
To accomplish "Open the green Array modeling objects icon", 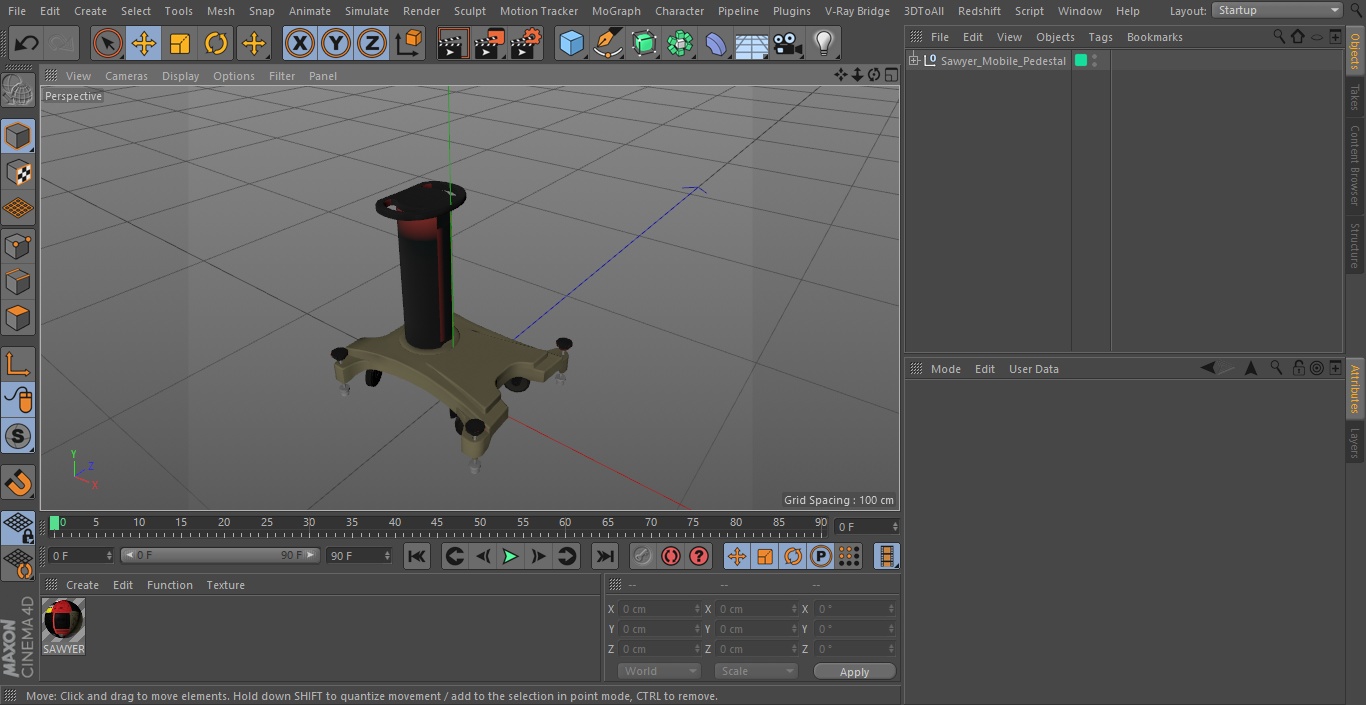I will coord(680,43).
